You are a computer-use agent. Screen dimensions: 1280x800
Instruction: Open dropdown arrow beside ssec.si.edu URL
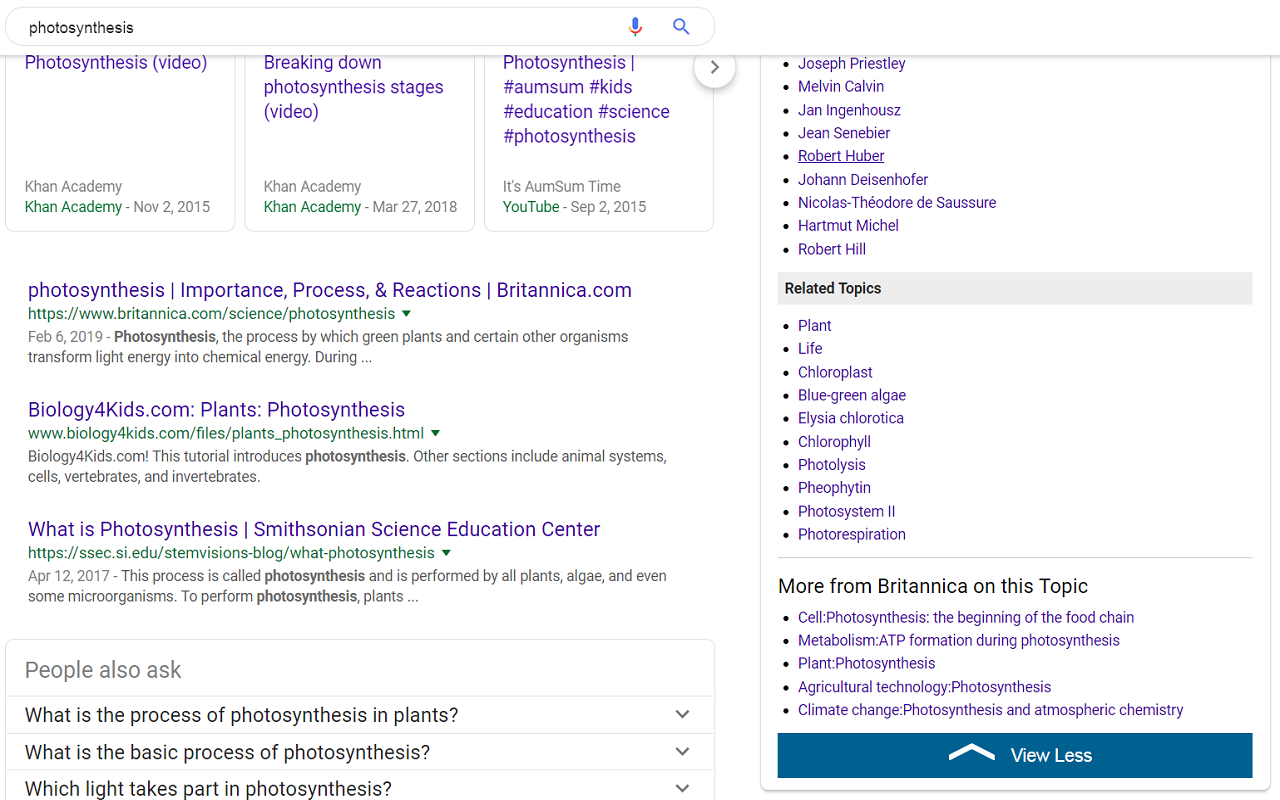coord(447,553)
